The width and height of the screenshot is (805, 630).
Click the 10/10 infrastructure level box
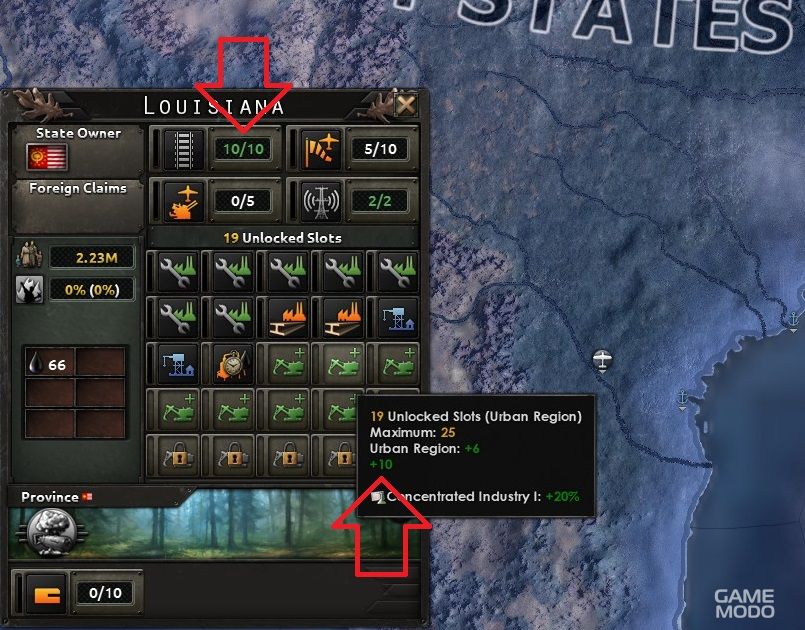[243, 149]
